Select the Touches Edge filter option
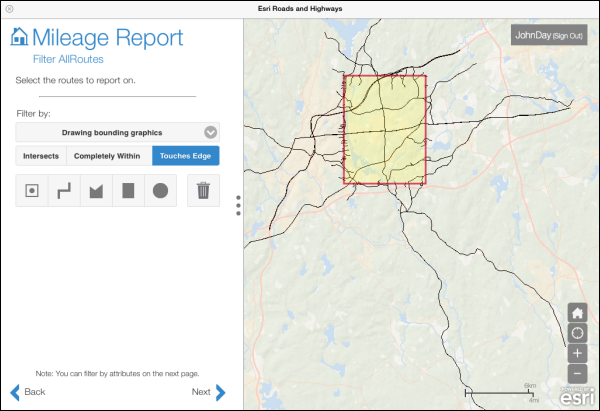600x411 pixels. [x=186, y=156]
